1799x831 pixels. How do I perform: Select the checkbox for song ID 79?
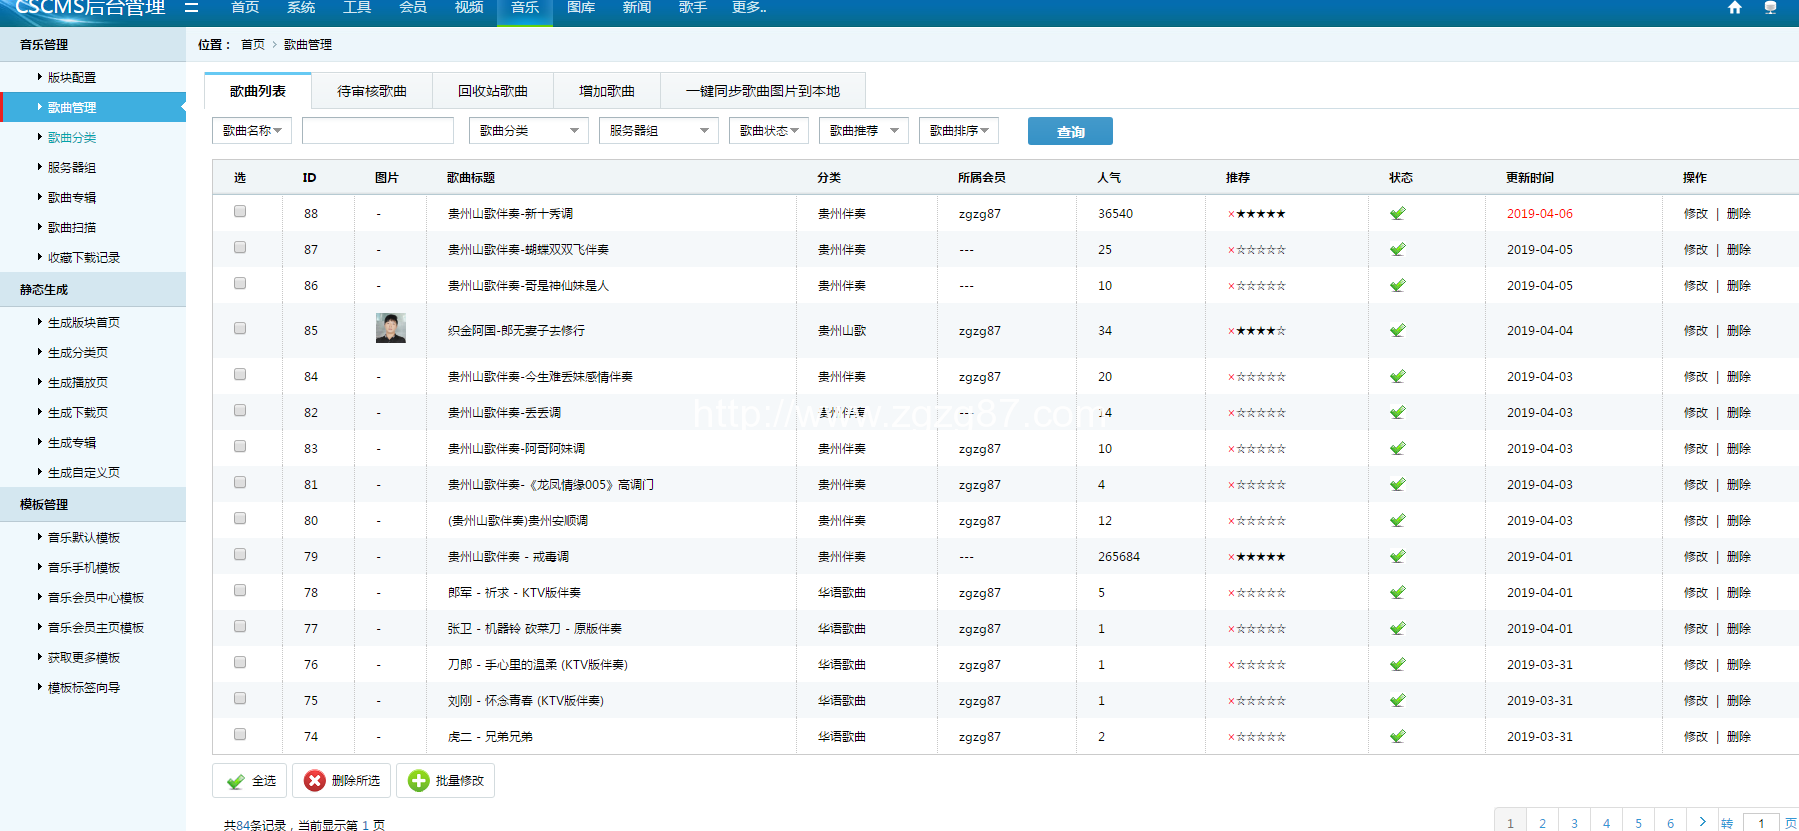[x=240, y=555]
